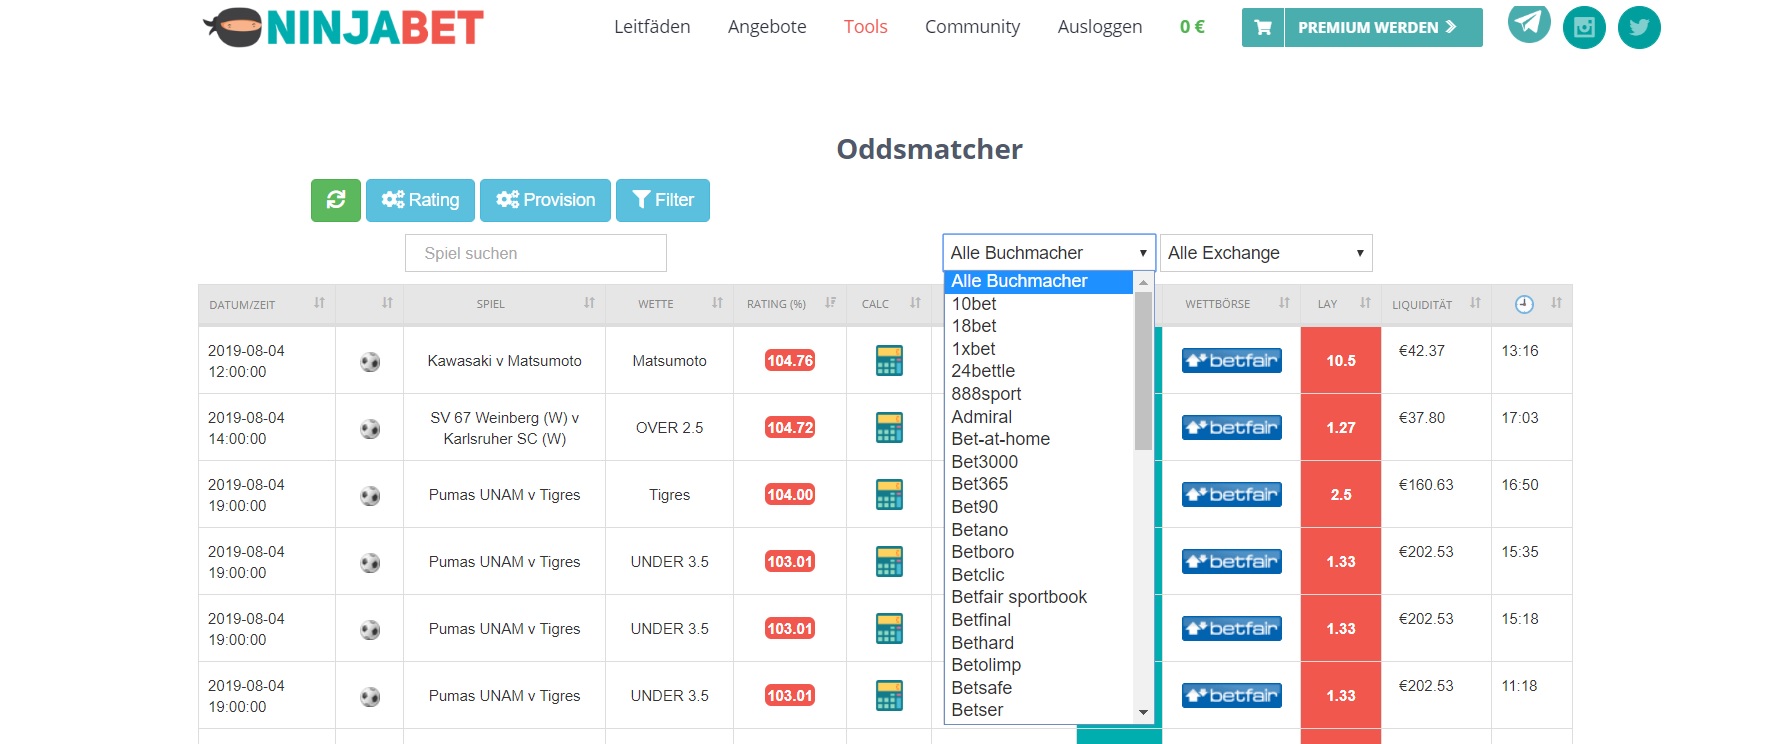
Task: Select Bet365 from bookmaker list
Action: [1038, 484]
